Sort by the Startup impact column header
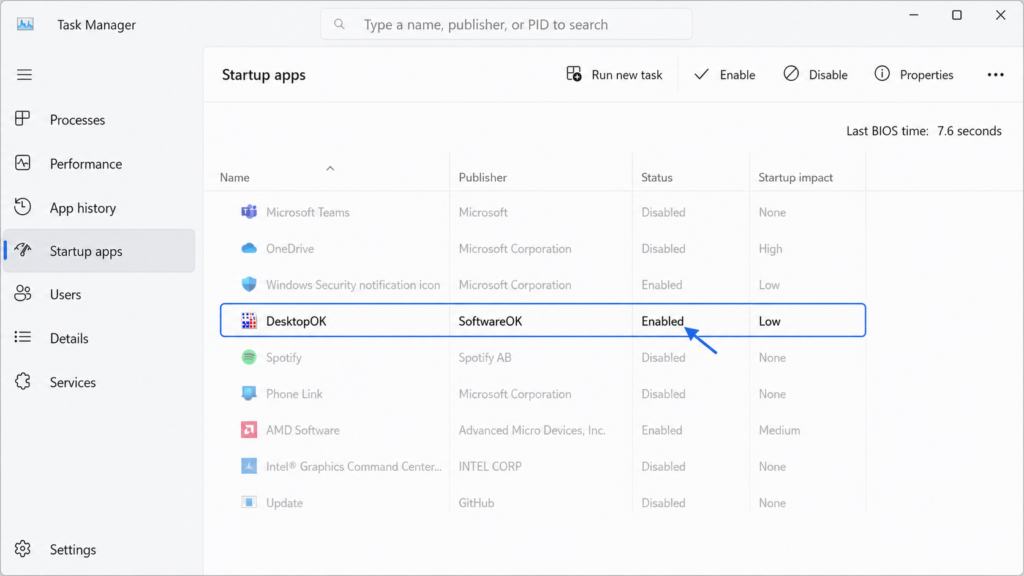This screenshot has width=1024, height=576. point(795,178)
